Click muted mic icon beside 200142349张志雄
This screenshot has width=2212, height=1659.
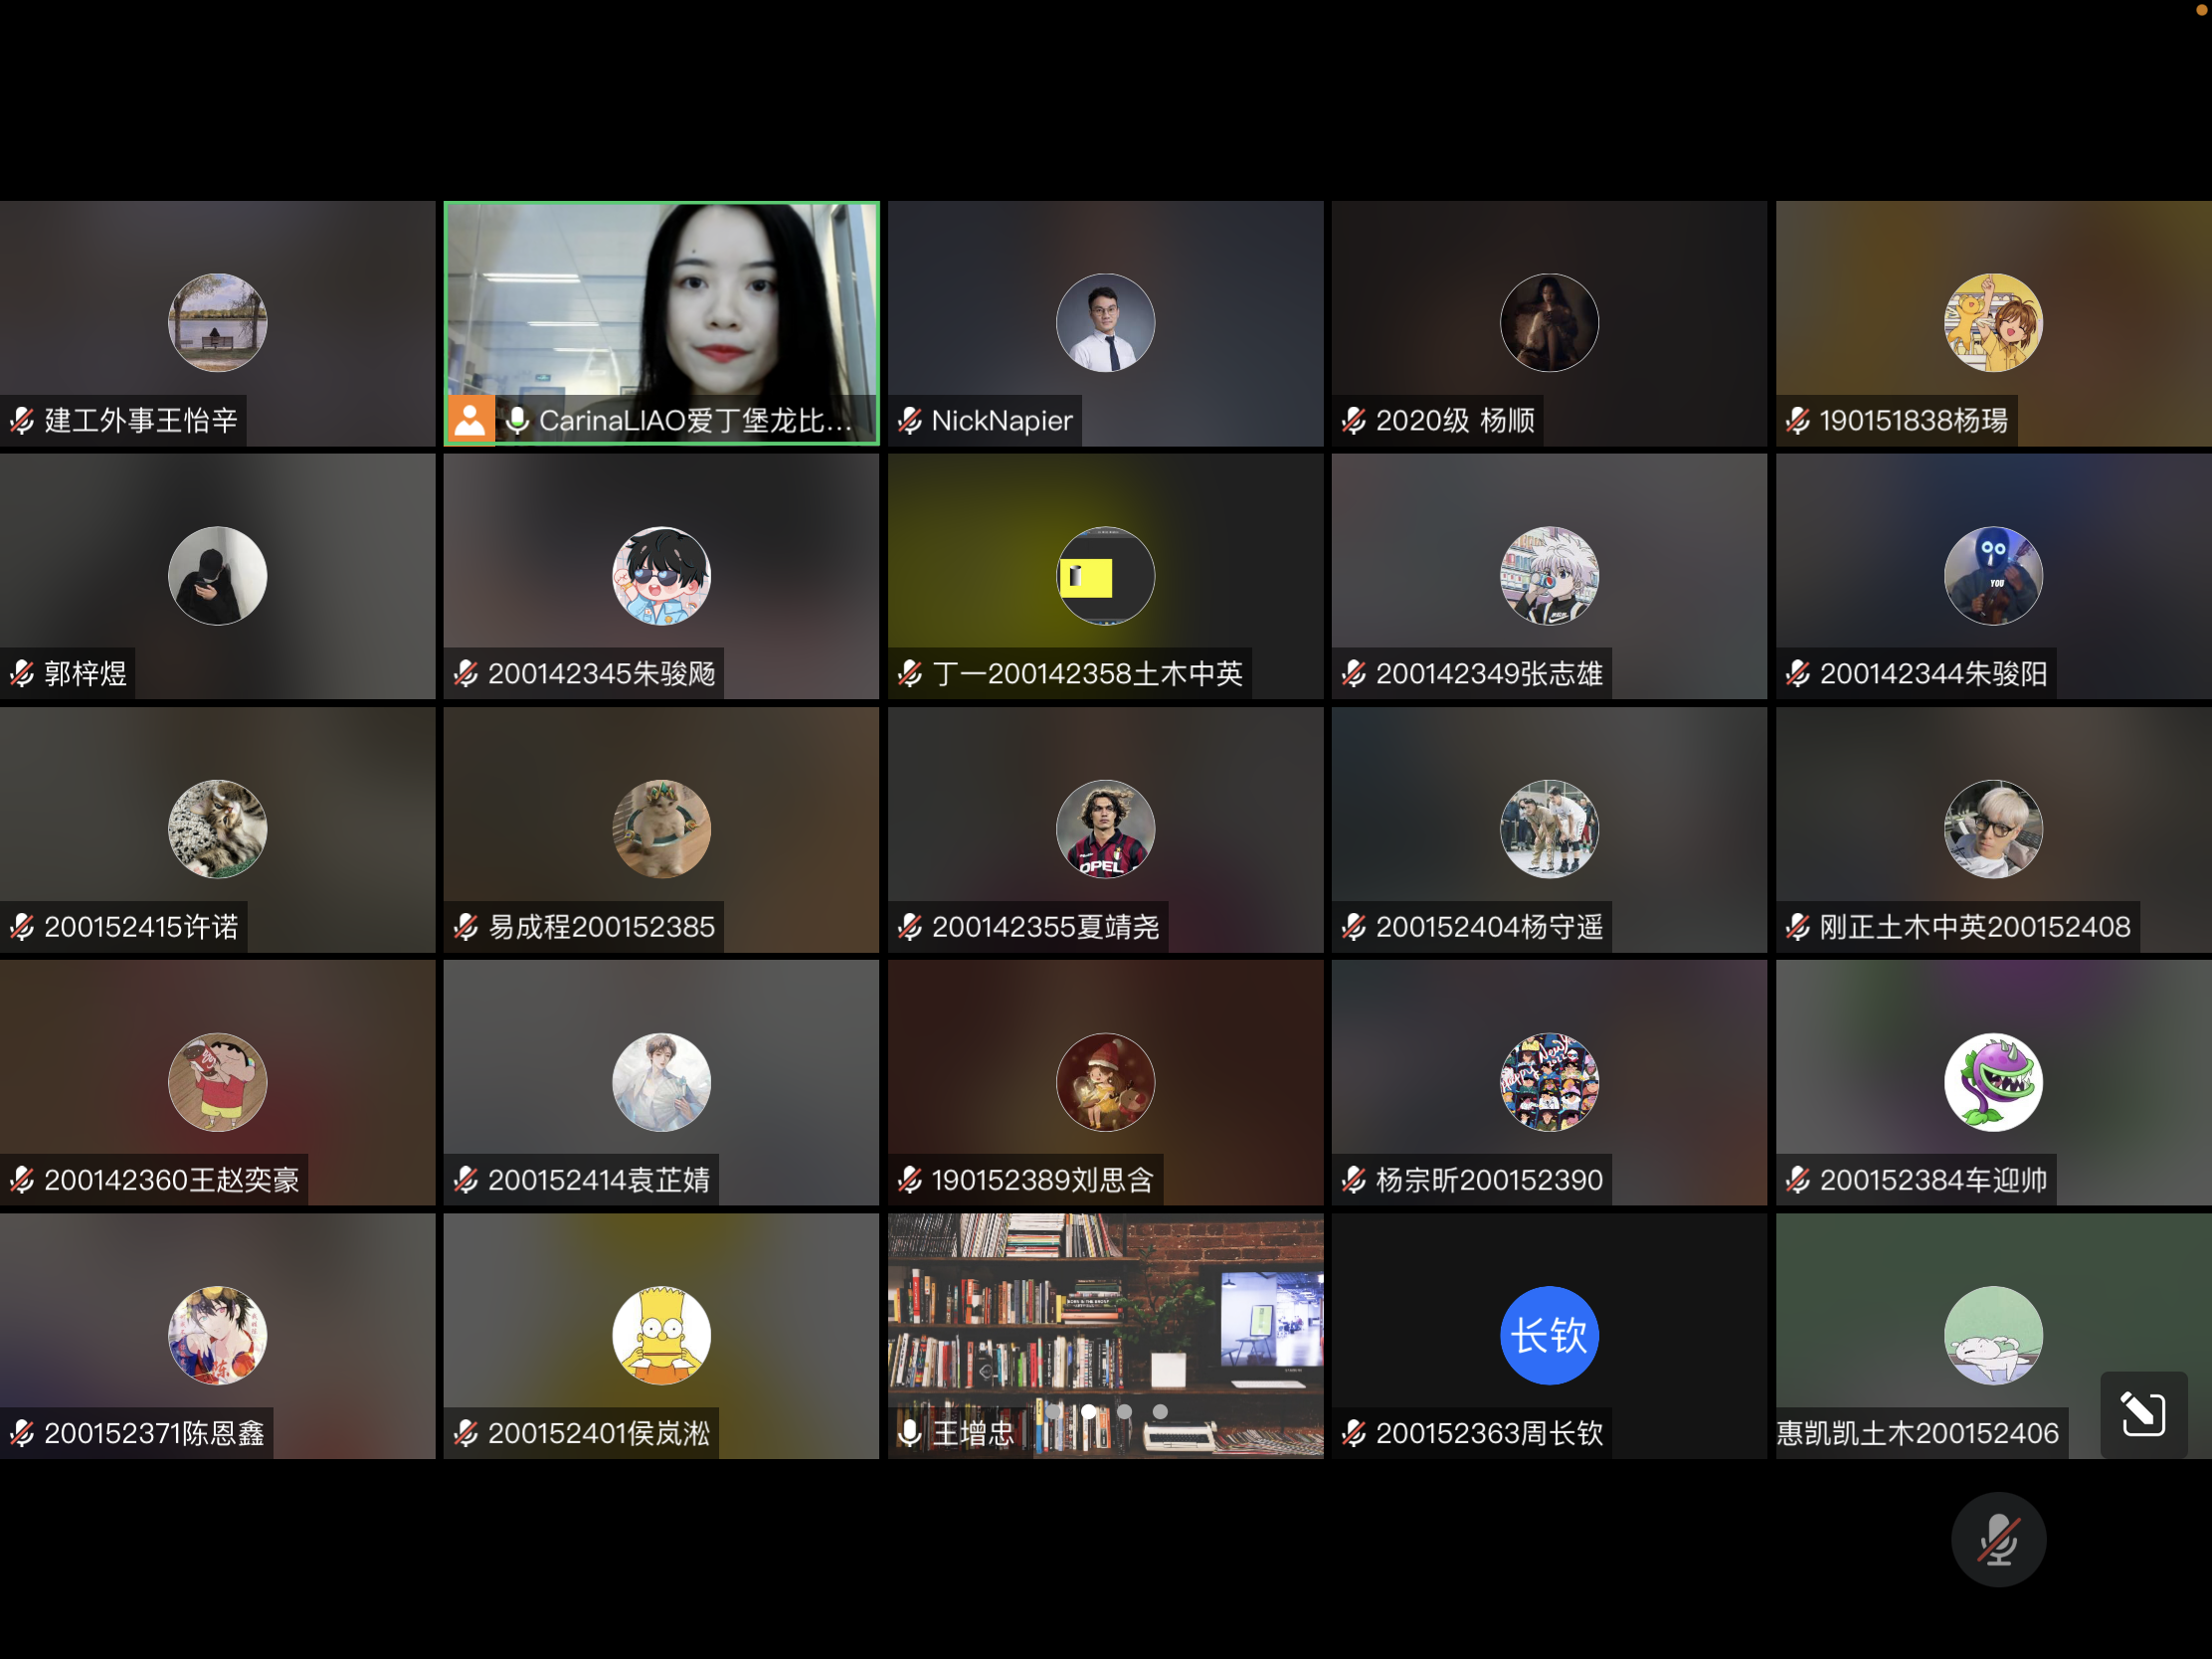pyautogui.click(x=1354, y=674)
